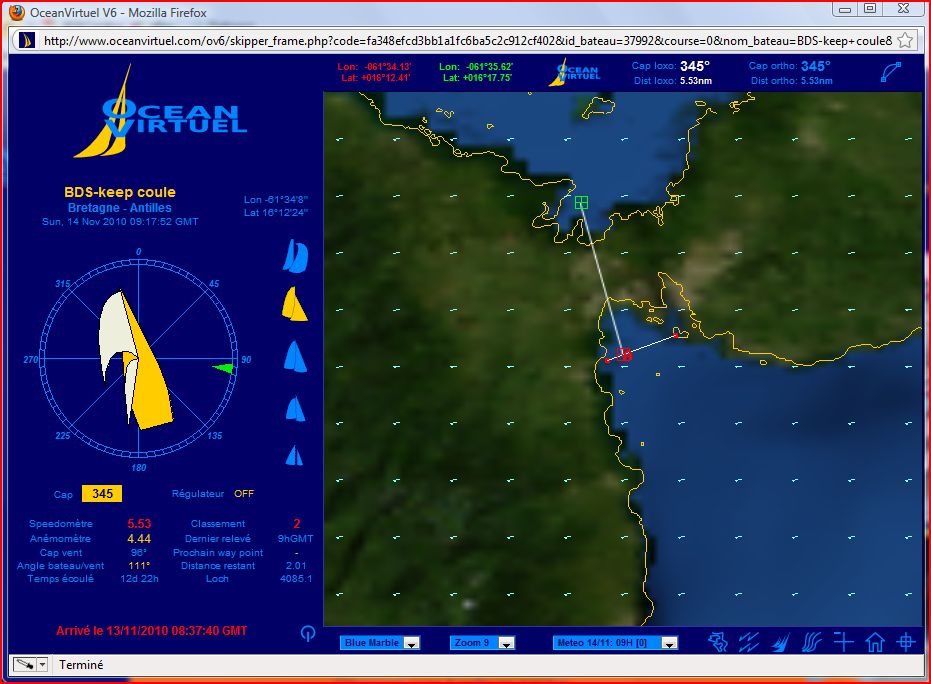931x684 pixels.
Task: Click the date Sun, 14 Nov 2010 09:17:52 GMT
Action: pyautogui.click(x=120, y=221)
